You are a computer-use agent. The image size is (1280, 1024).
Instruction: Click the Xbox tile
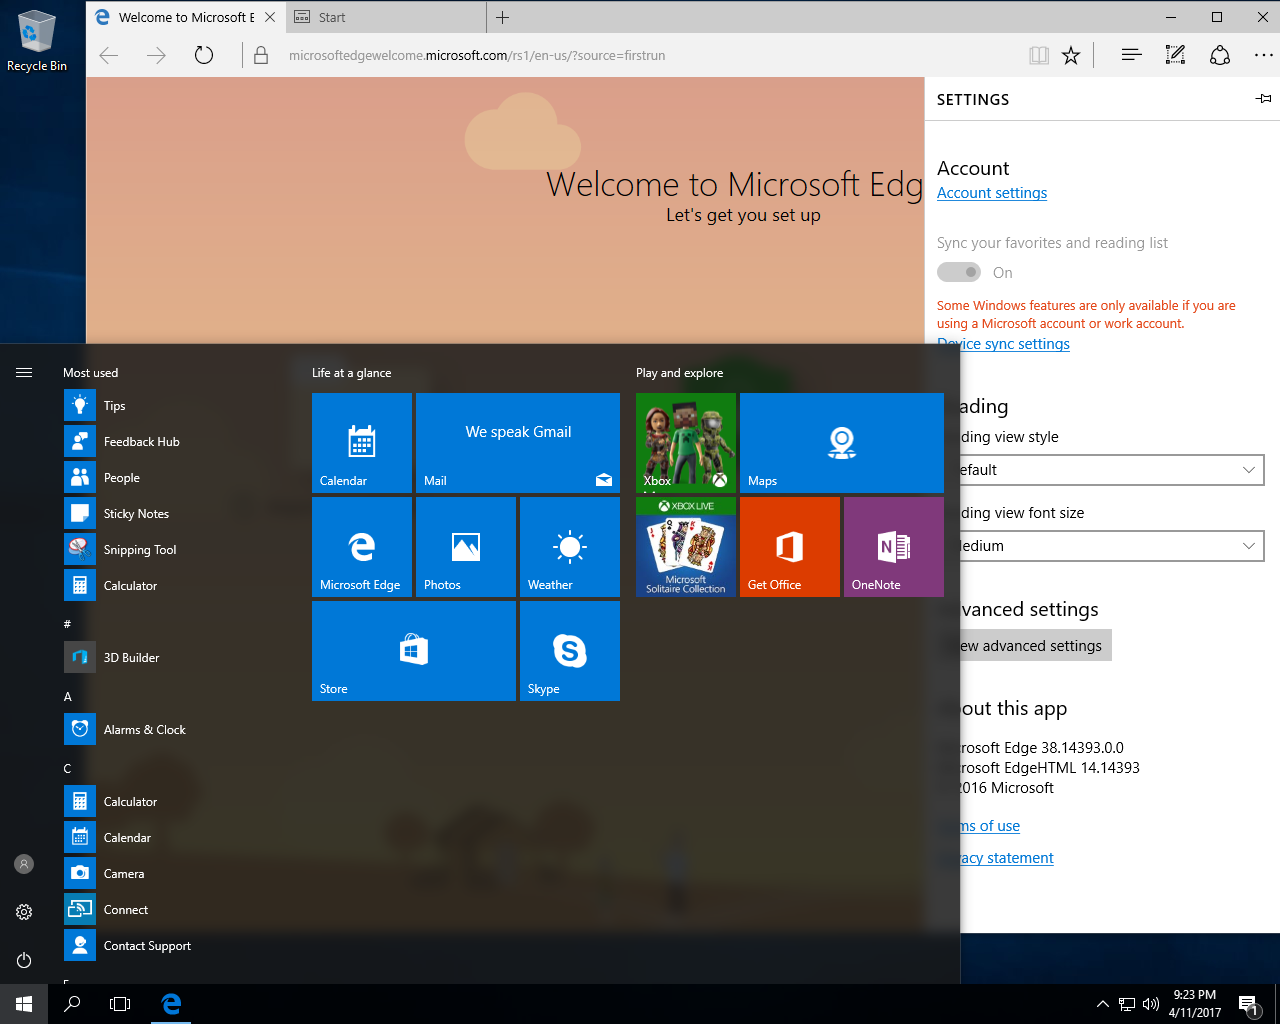(x=686, y=443)
